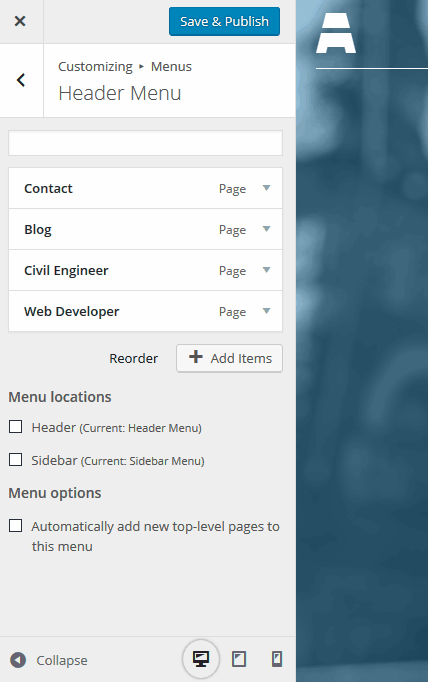Click the Save & Publish button
Viewport: 428px width, 682px height.
tap(224, 21)
